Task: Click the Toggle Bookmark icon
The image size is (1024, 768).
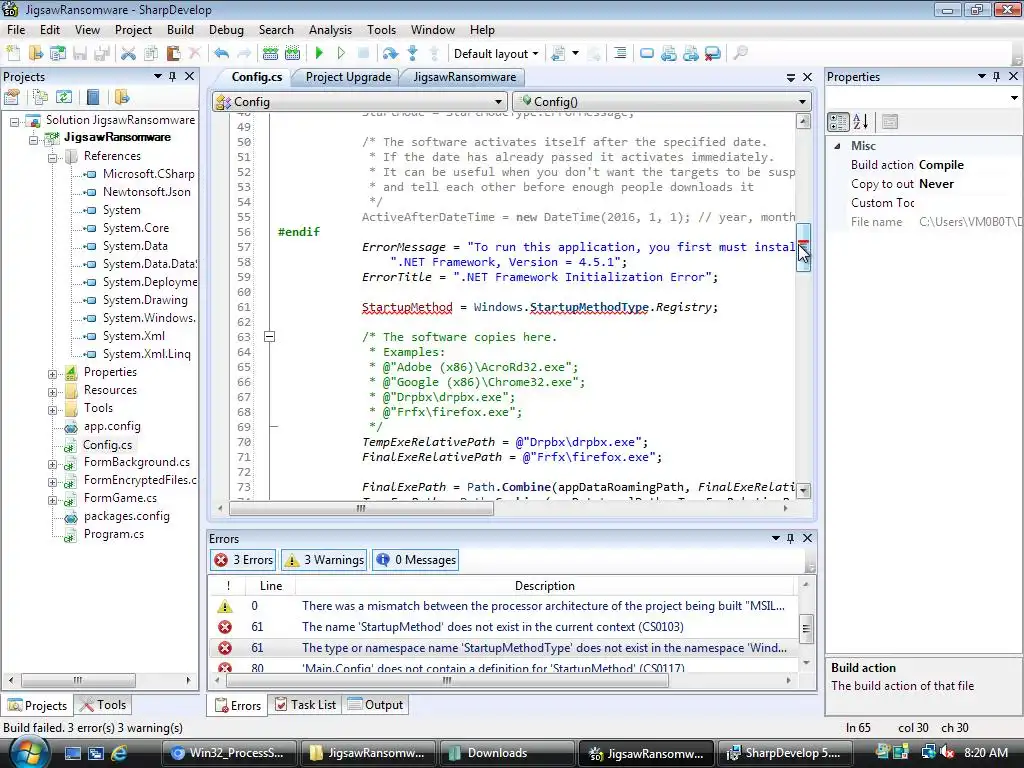Action: point(647,53)
